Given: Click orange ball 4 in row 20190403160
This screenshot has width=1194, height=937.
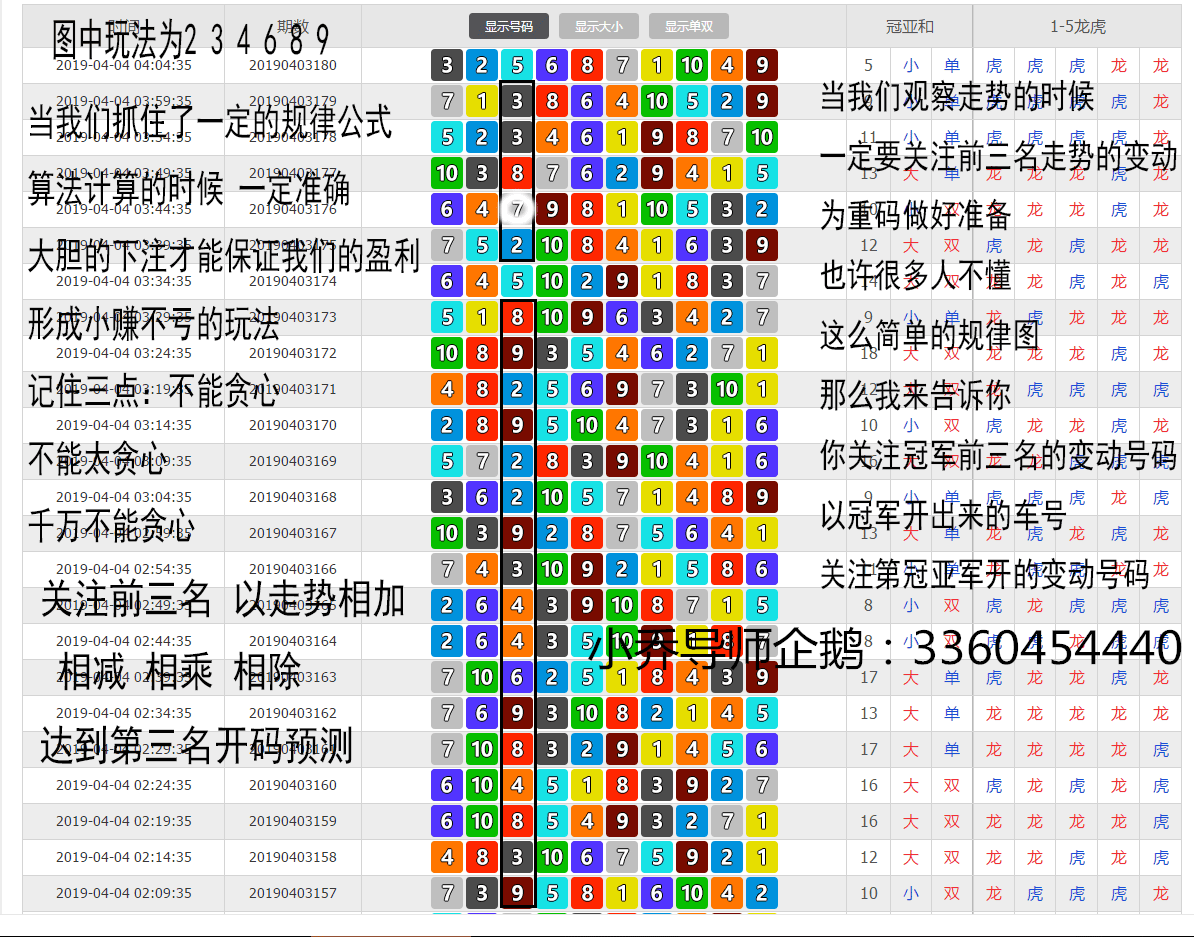Looking at the screenshot, I should coord(517,785).
